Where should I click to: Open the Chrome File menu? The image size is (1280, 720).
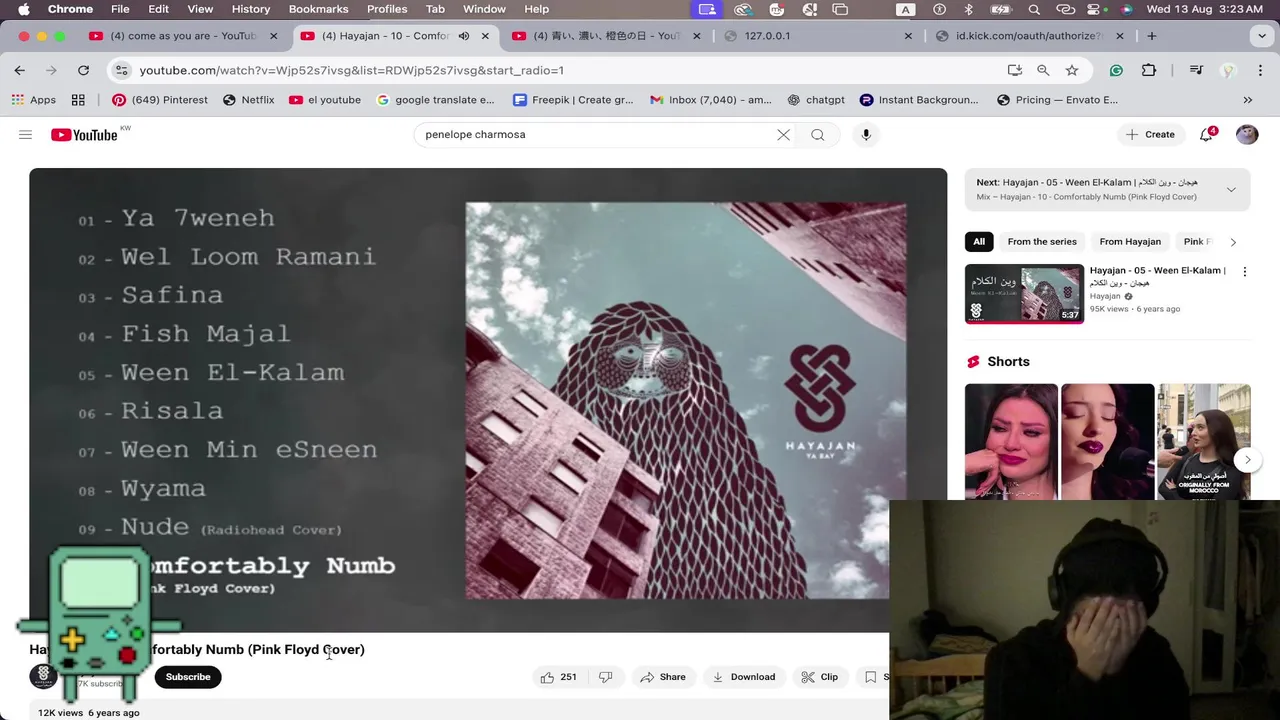[120, 10]
